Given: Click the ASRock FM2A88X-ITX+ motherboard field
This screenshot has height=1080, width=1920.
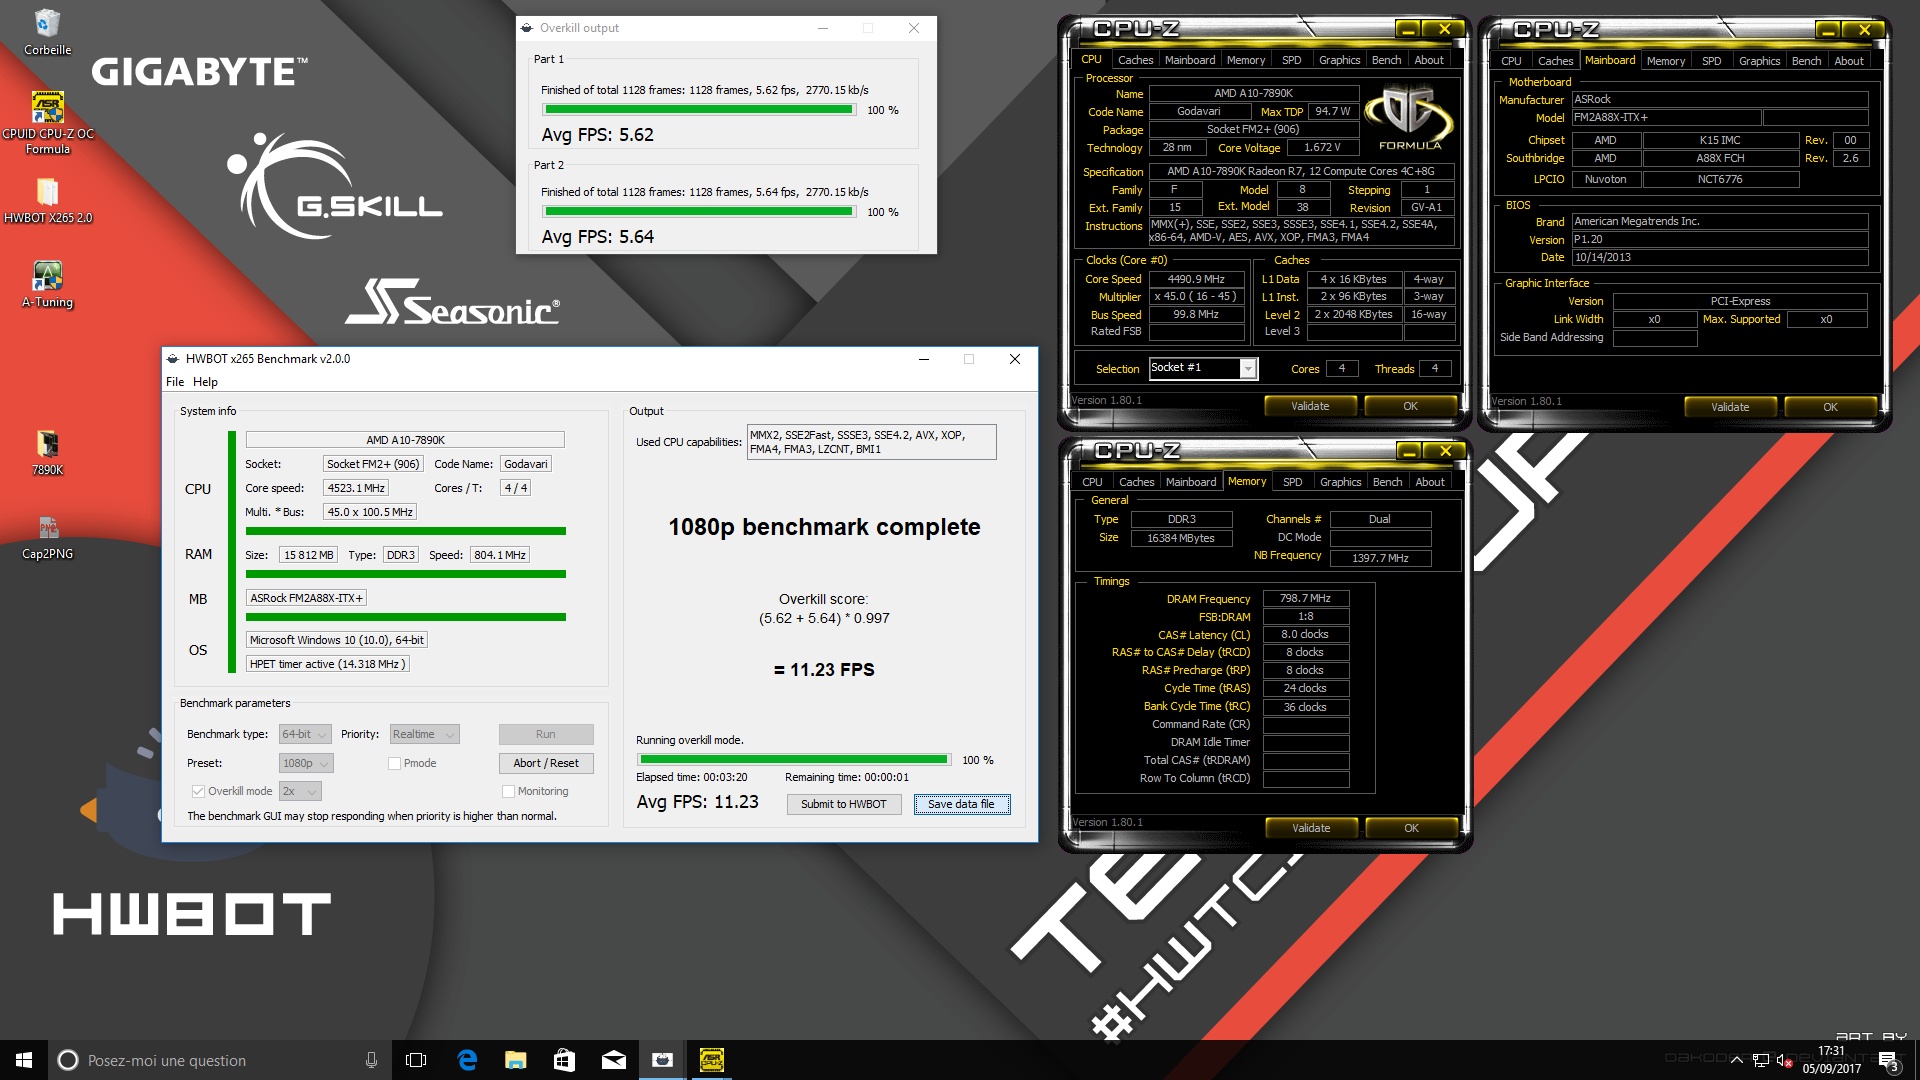Looking at the screenshot, I should (x=306, y=598).
